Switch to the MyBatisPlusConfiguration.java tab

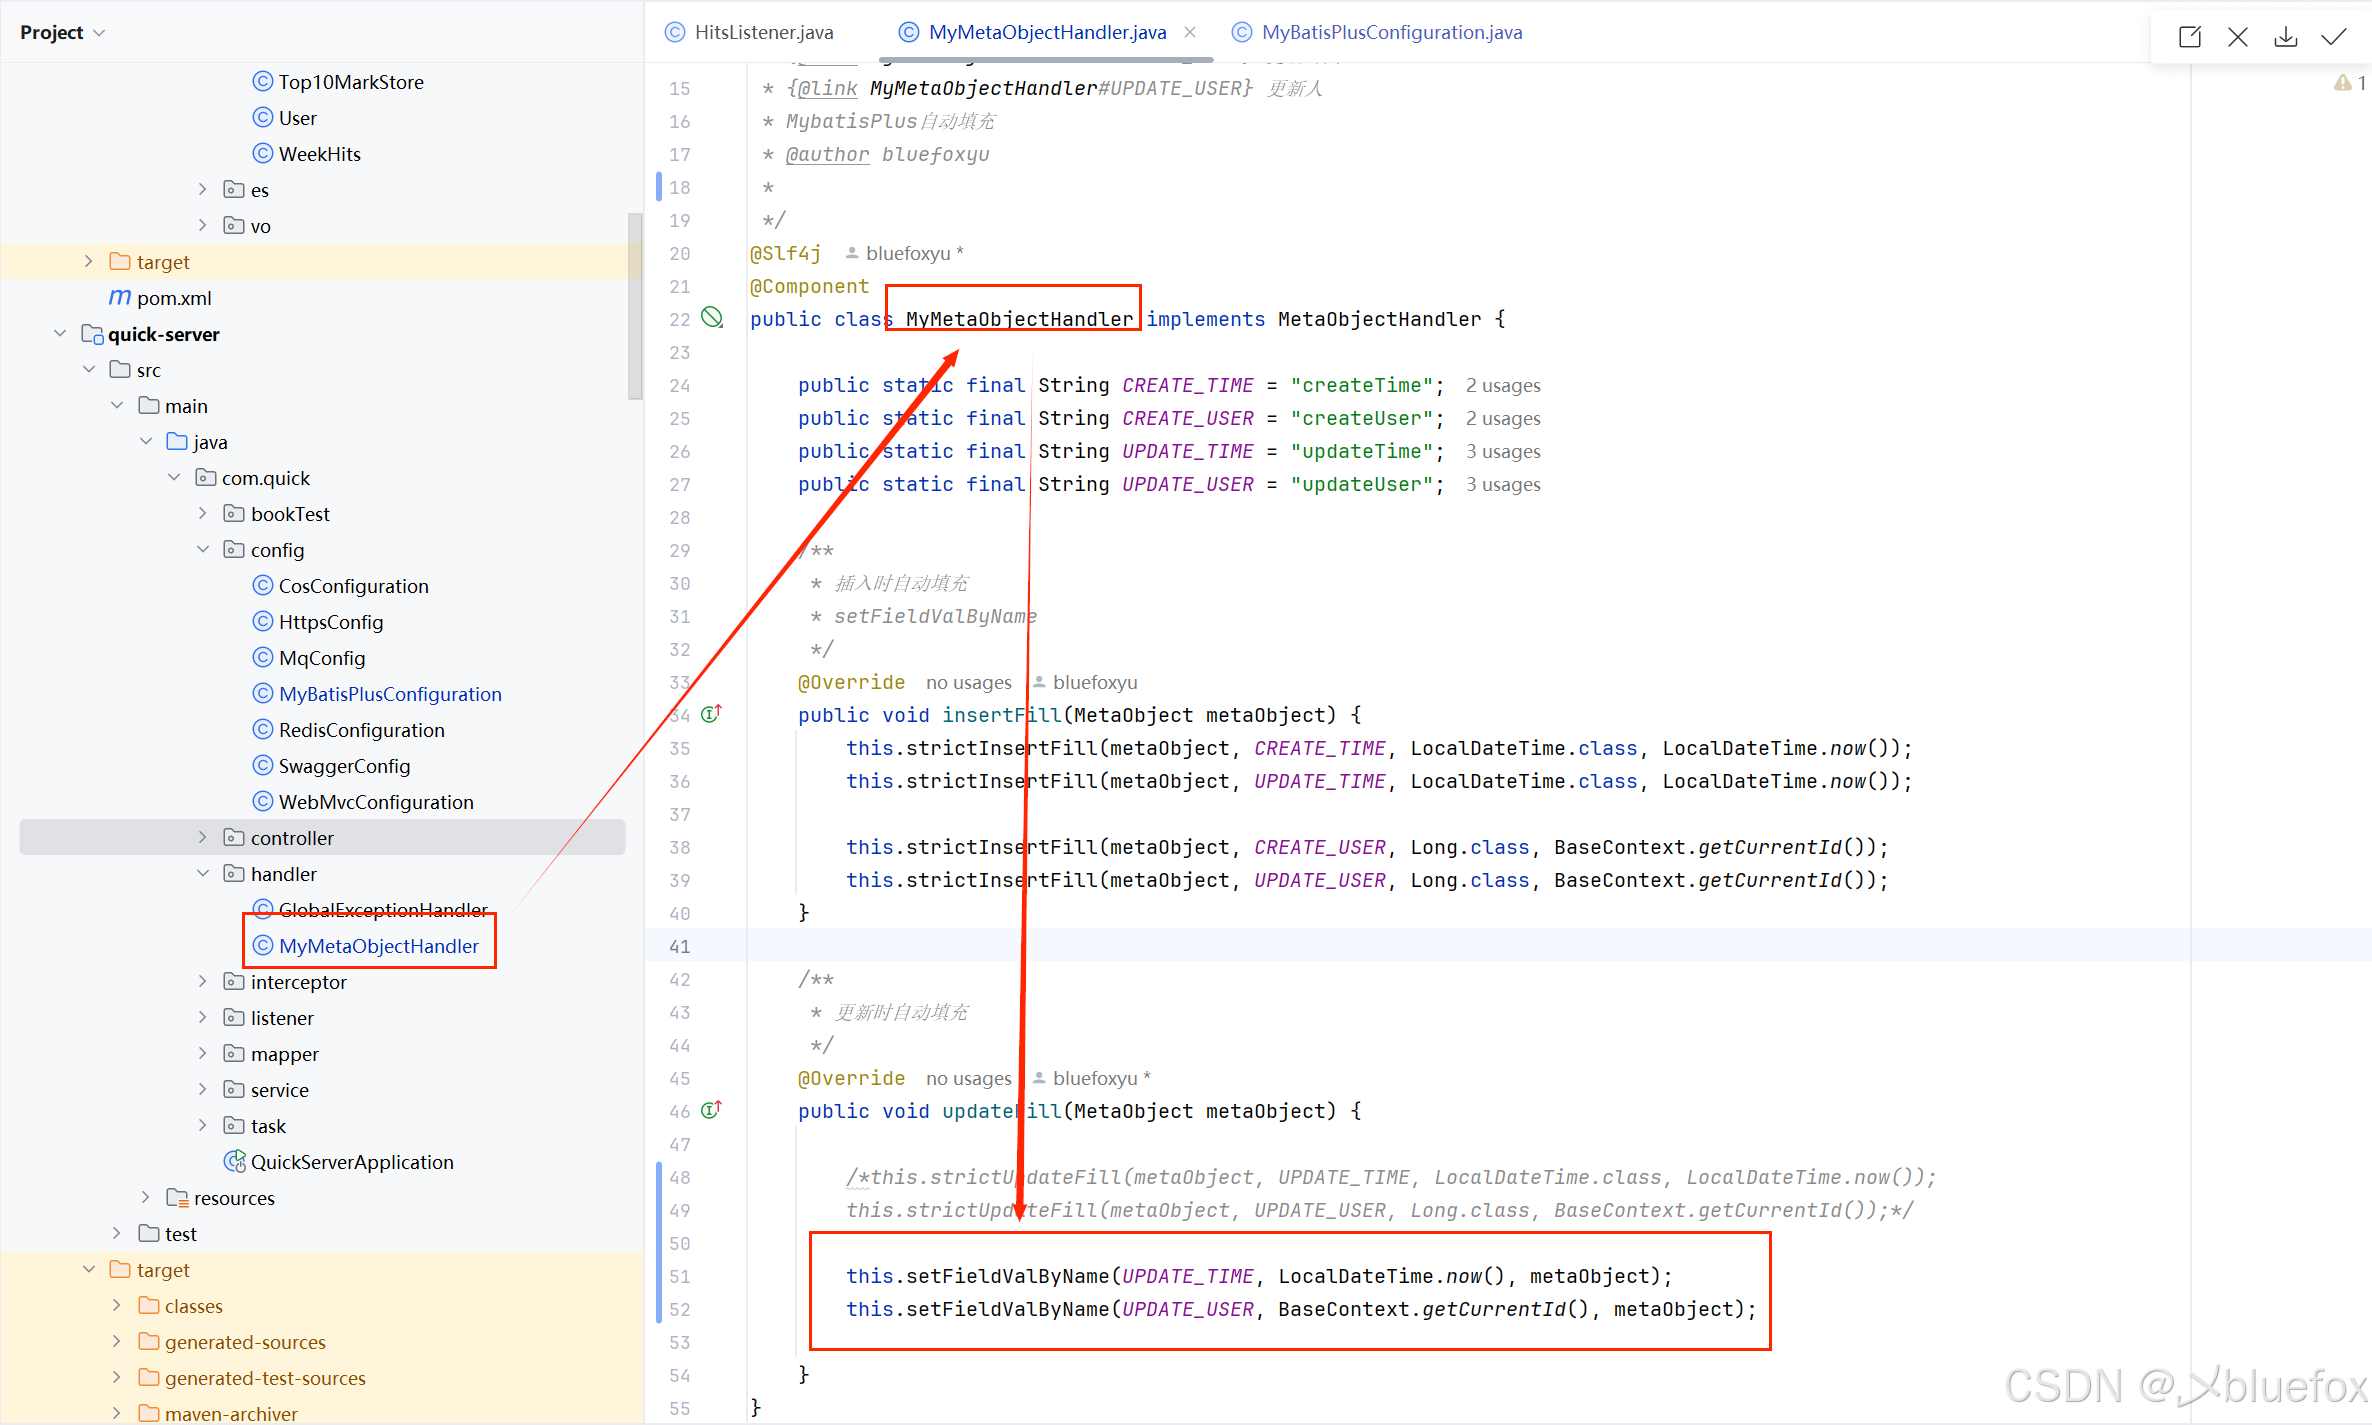tap(1391, 32)
